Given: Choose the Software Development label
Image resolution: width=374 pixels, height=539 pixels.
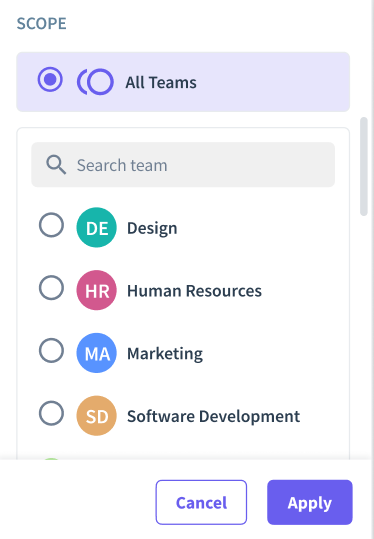Looking at the screenshot, I should pos(213,416).
